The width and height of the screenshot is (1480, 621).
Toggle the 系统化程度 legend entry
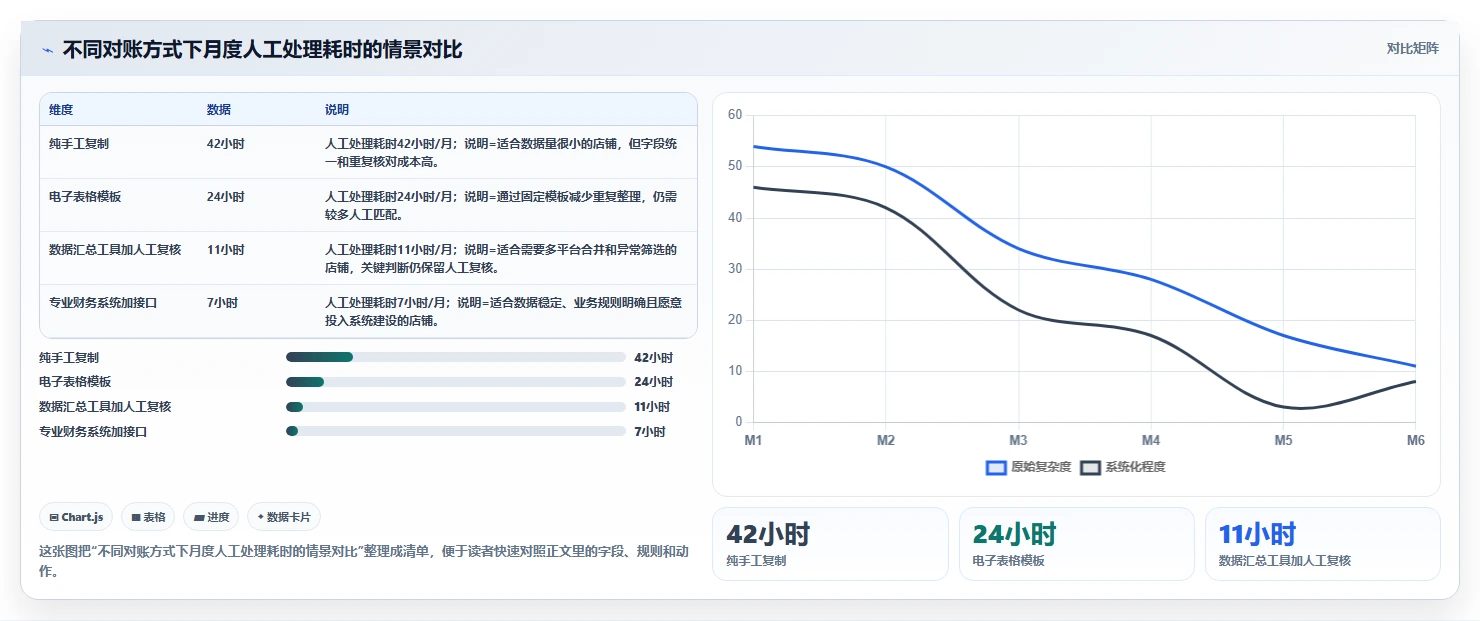[1123, 467]
